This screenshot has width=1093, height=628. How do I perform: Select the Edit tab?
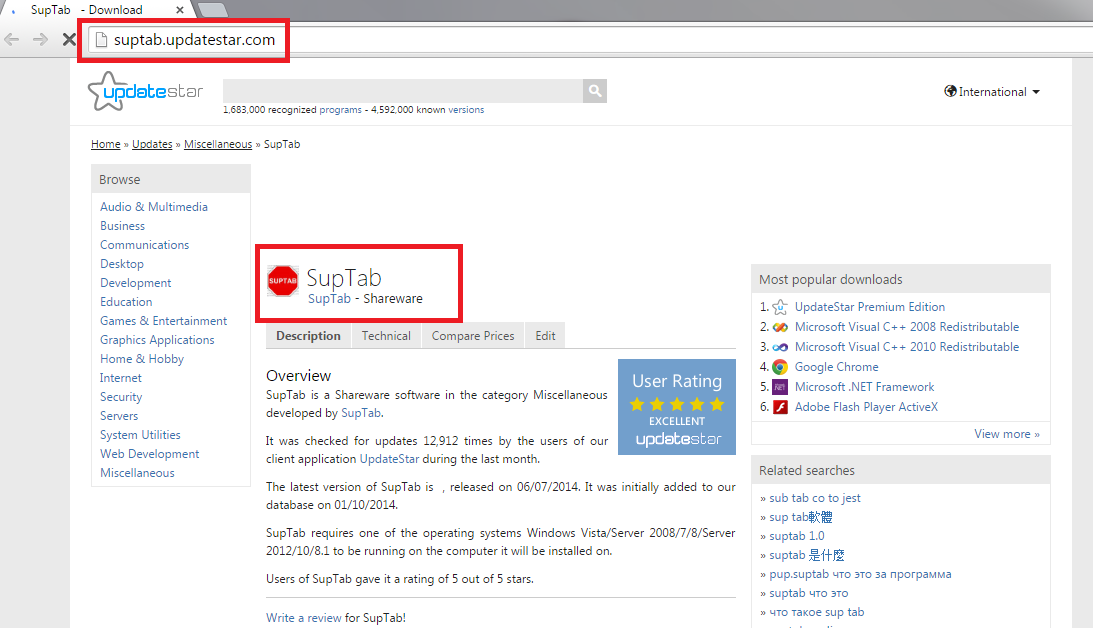(545, 336)
